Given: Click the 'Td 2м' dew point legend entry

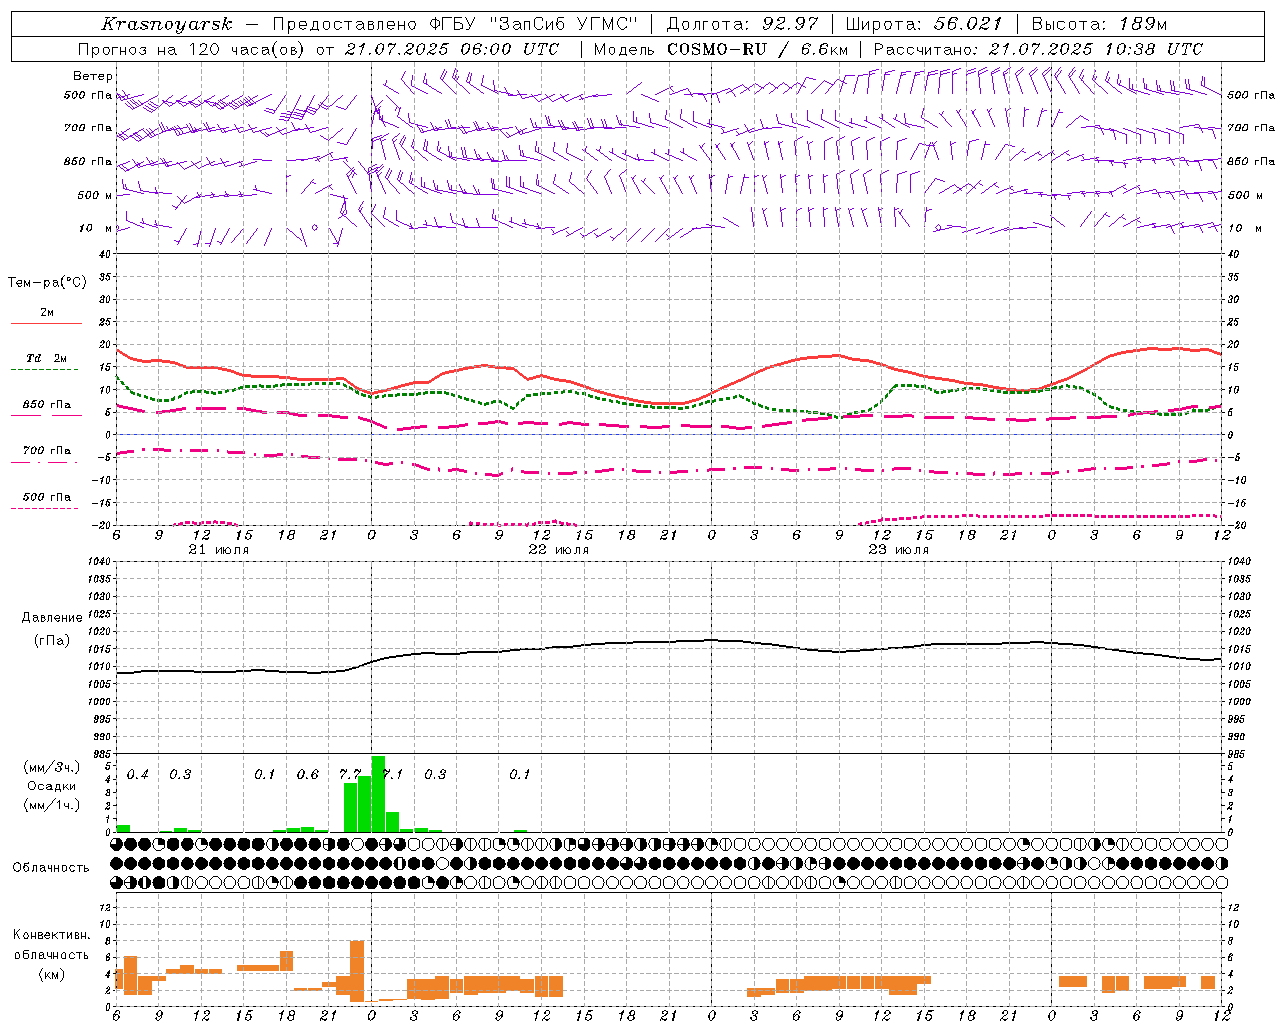Looking at the screenshot, I should coord(47,358).
